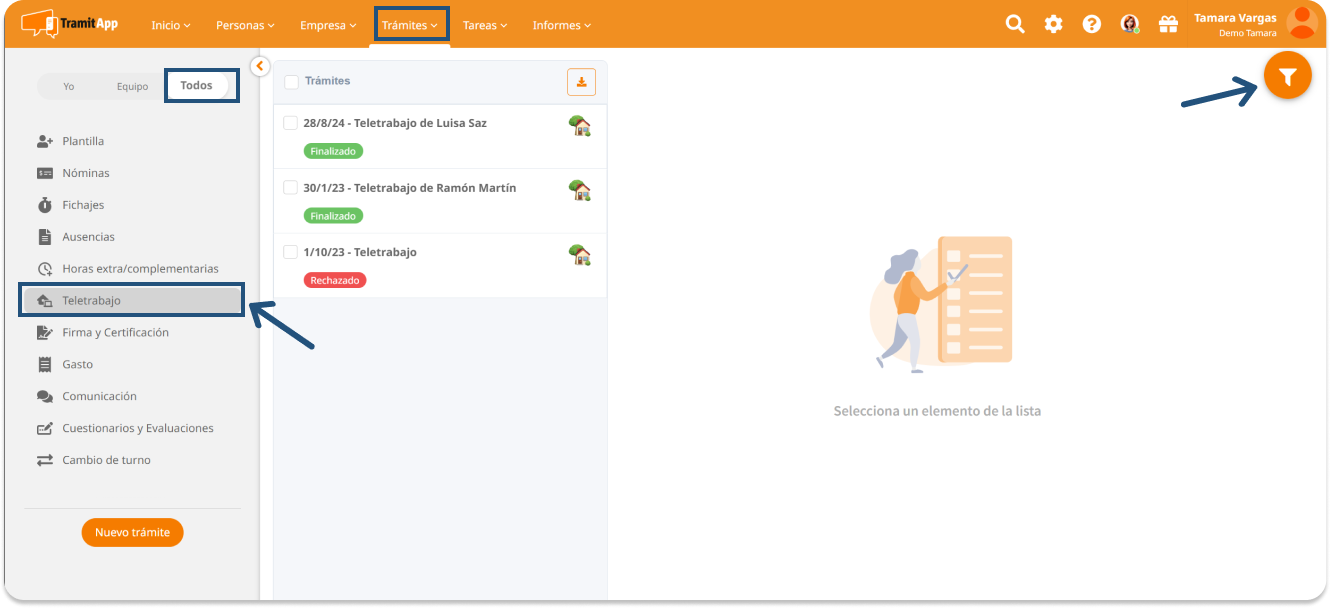Screen dimensions: 1331x608
Task: Check the Teletrabajo de Luisa Saz box
Action: coord(291,123)
